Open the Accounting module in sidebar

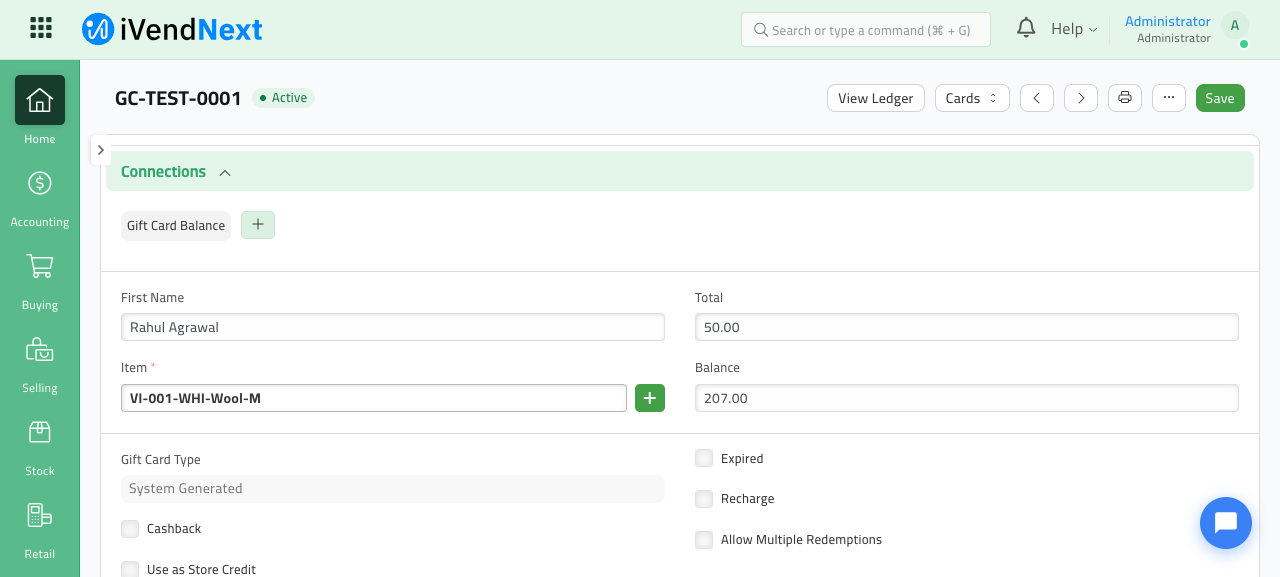pos(40,198)
